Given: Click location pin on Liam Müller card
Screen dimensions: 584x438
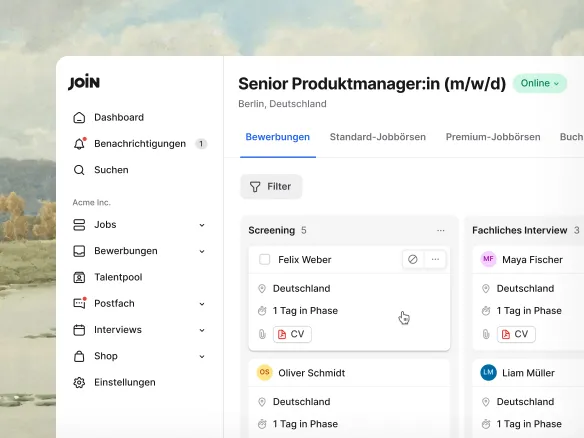Looking at the screenshot, I should click(486, 402).
